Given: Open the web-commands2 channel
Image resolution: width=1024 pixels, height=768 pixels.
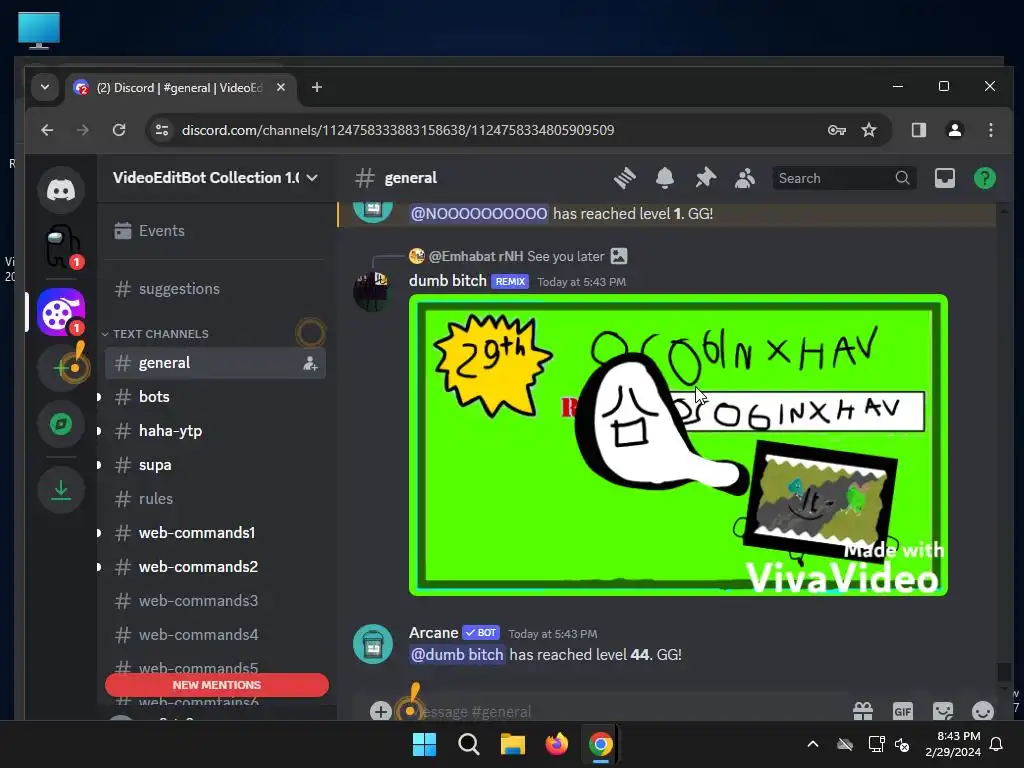Looking at the screenshot, I should point(216,567).
